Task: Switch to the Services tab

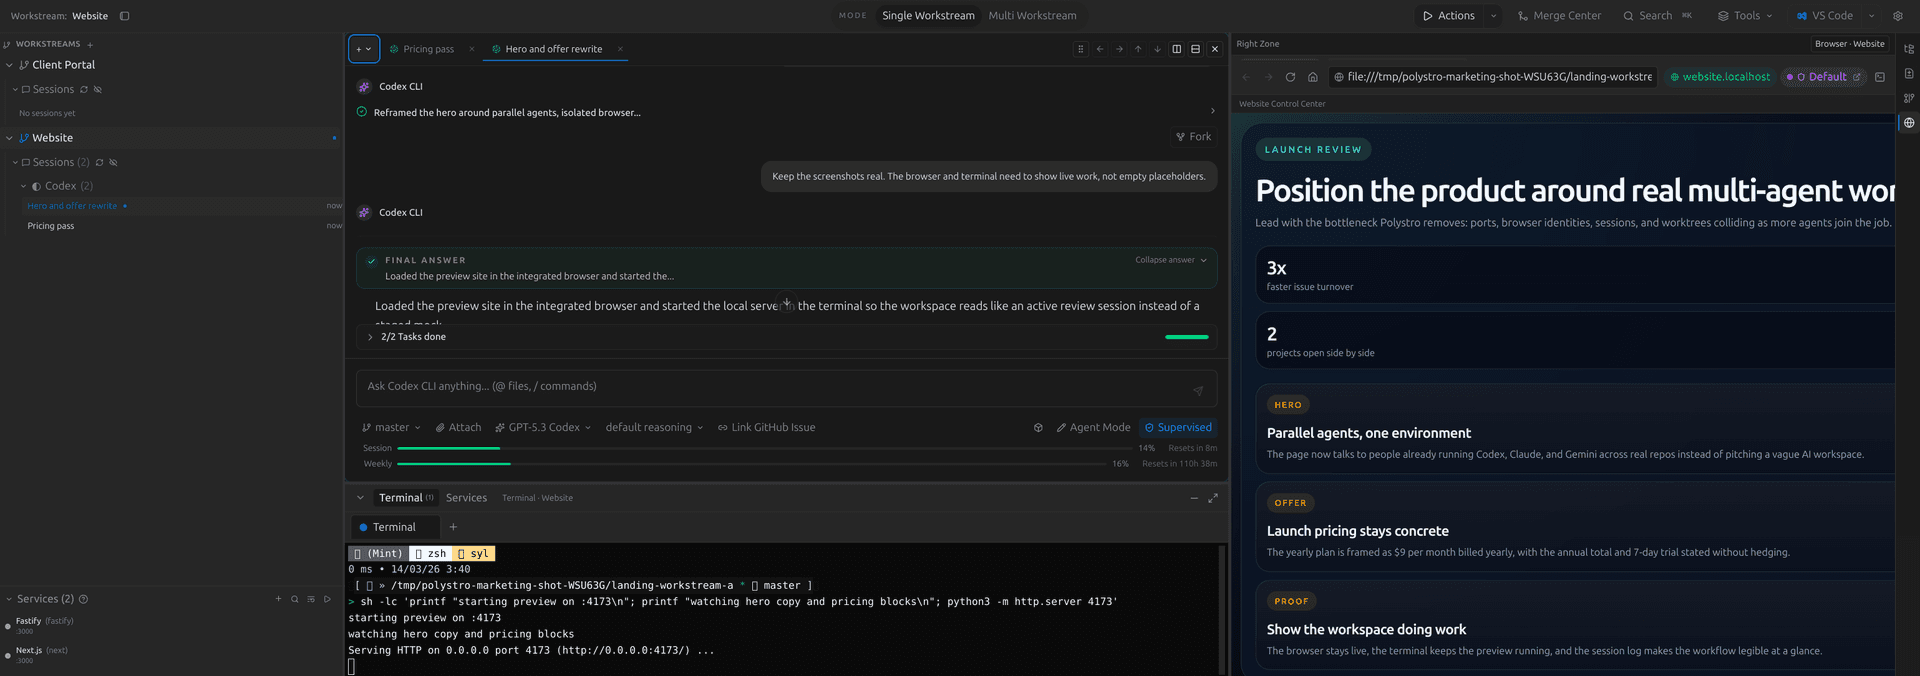Action: pos(466,498)
